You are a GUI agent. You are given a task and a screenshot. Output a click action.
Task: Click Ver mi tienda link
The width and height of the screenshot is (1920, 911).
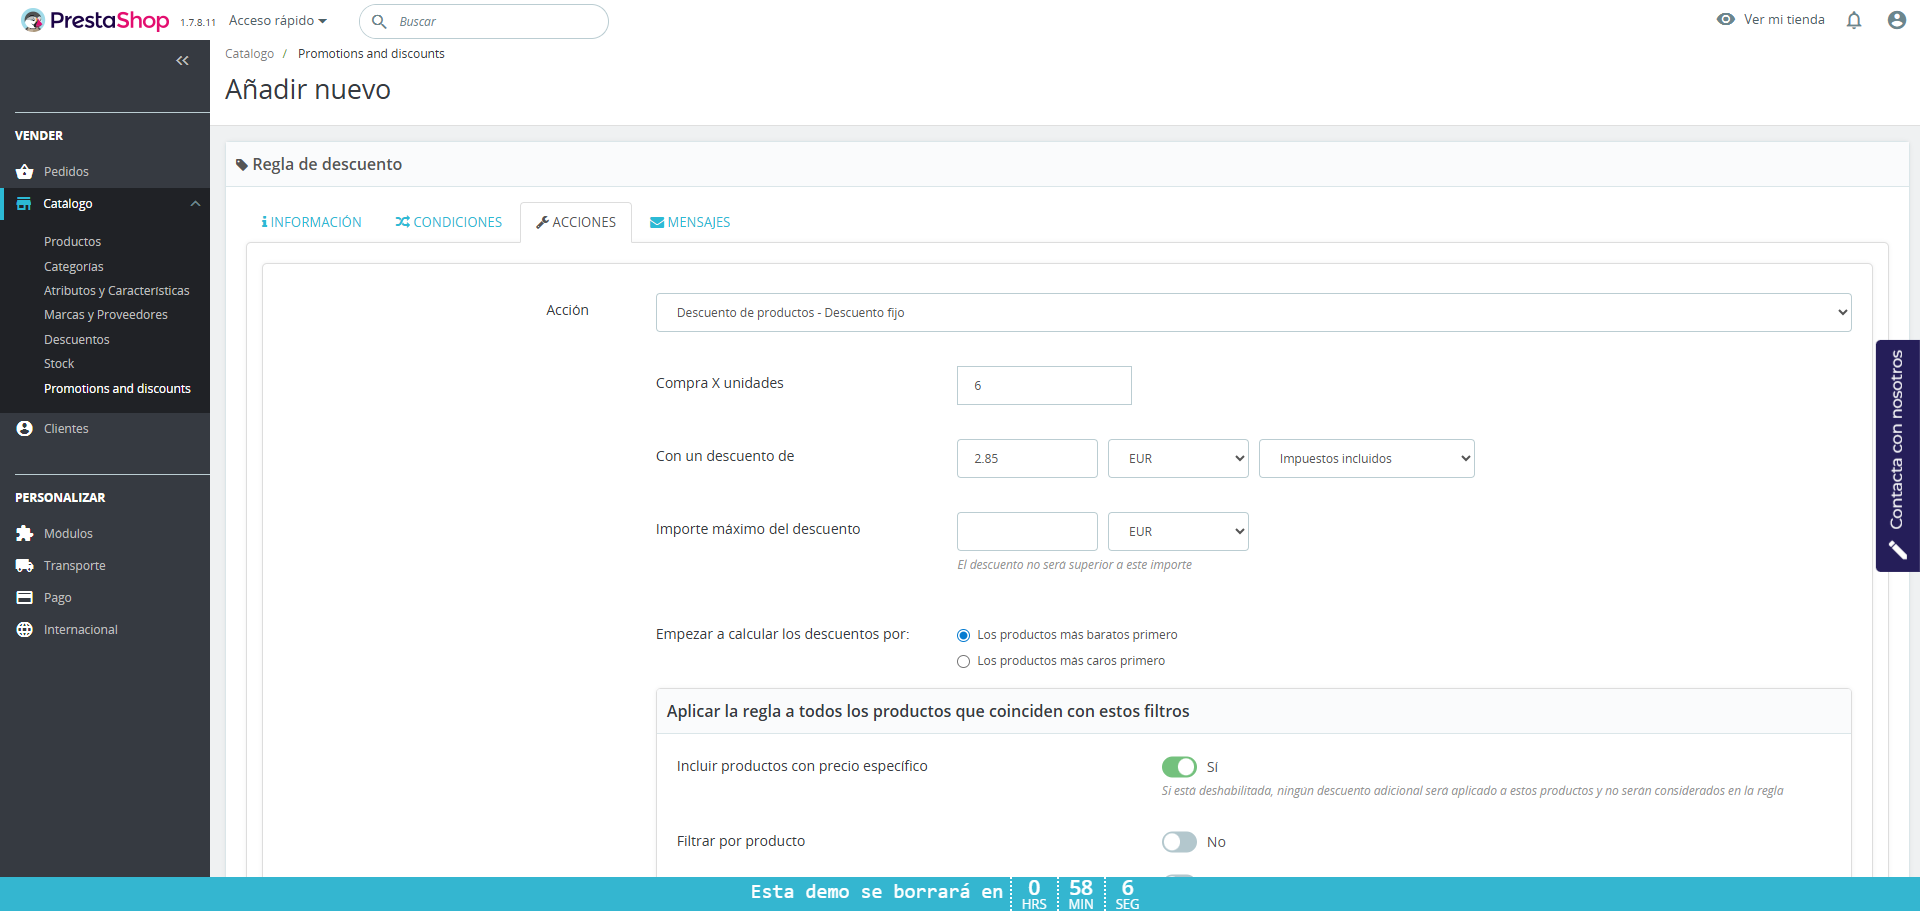1784,20
